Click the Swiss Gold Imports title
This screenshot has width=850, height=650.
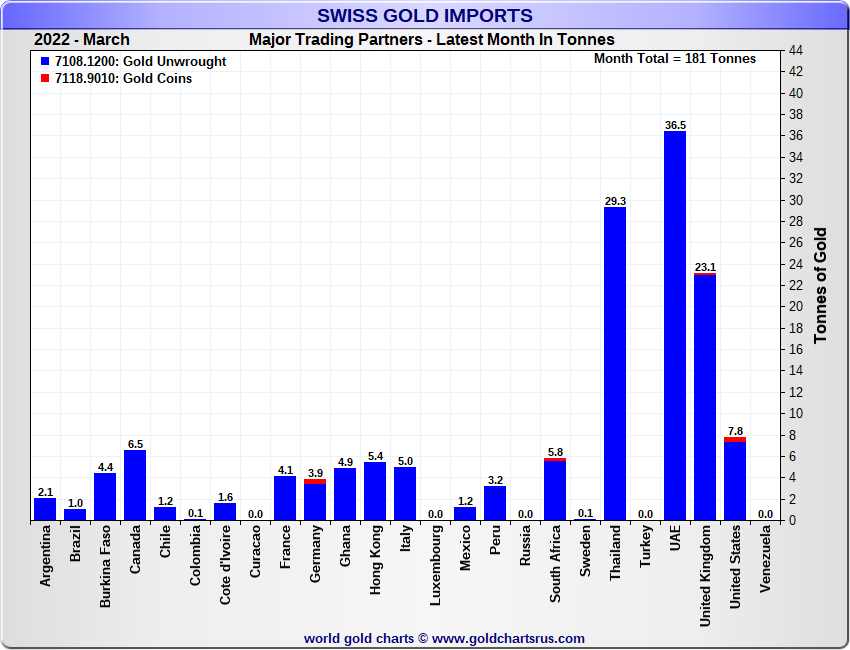[425, 16]
